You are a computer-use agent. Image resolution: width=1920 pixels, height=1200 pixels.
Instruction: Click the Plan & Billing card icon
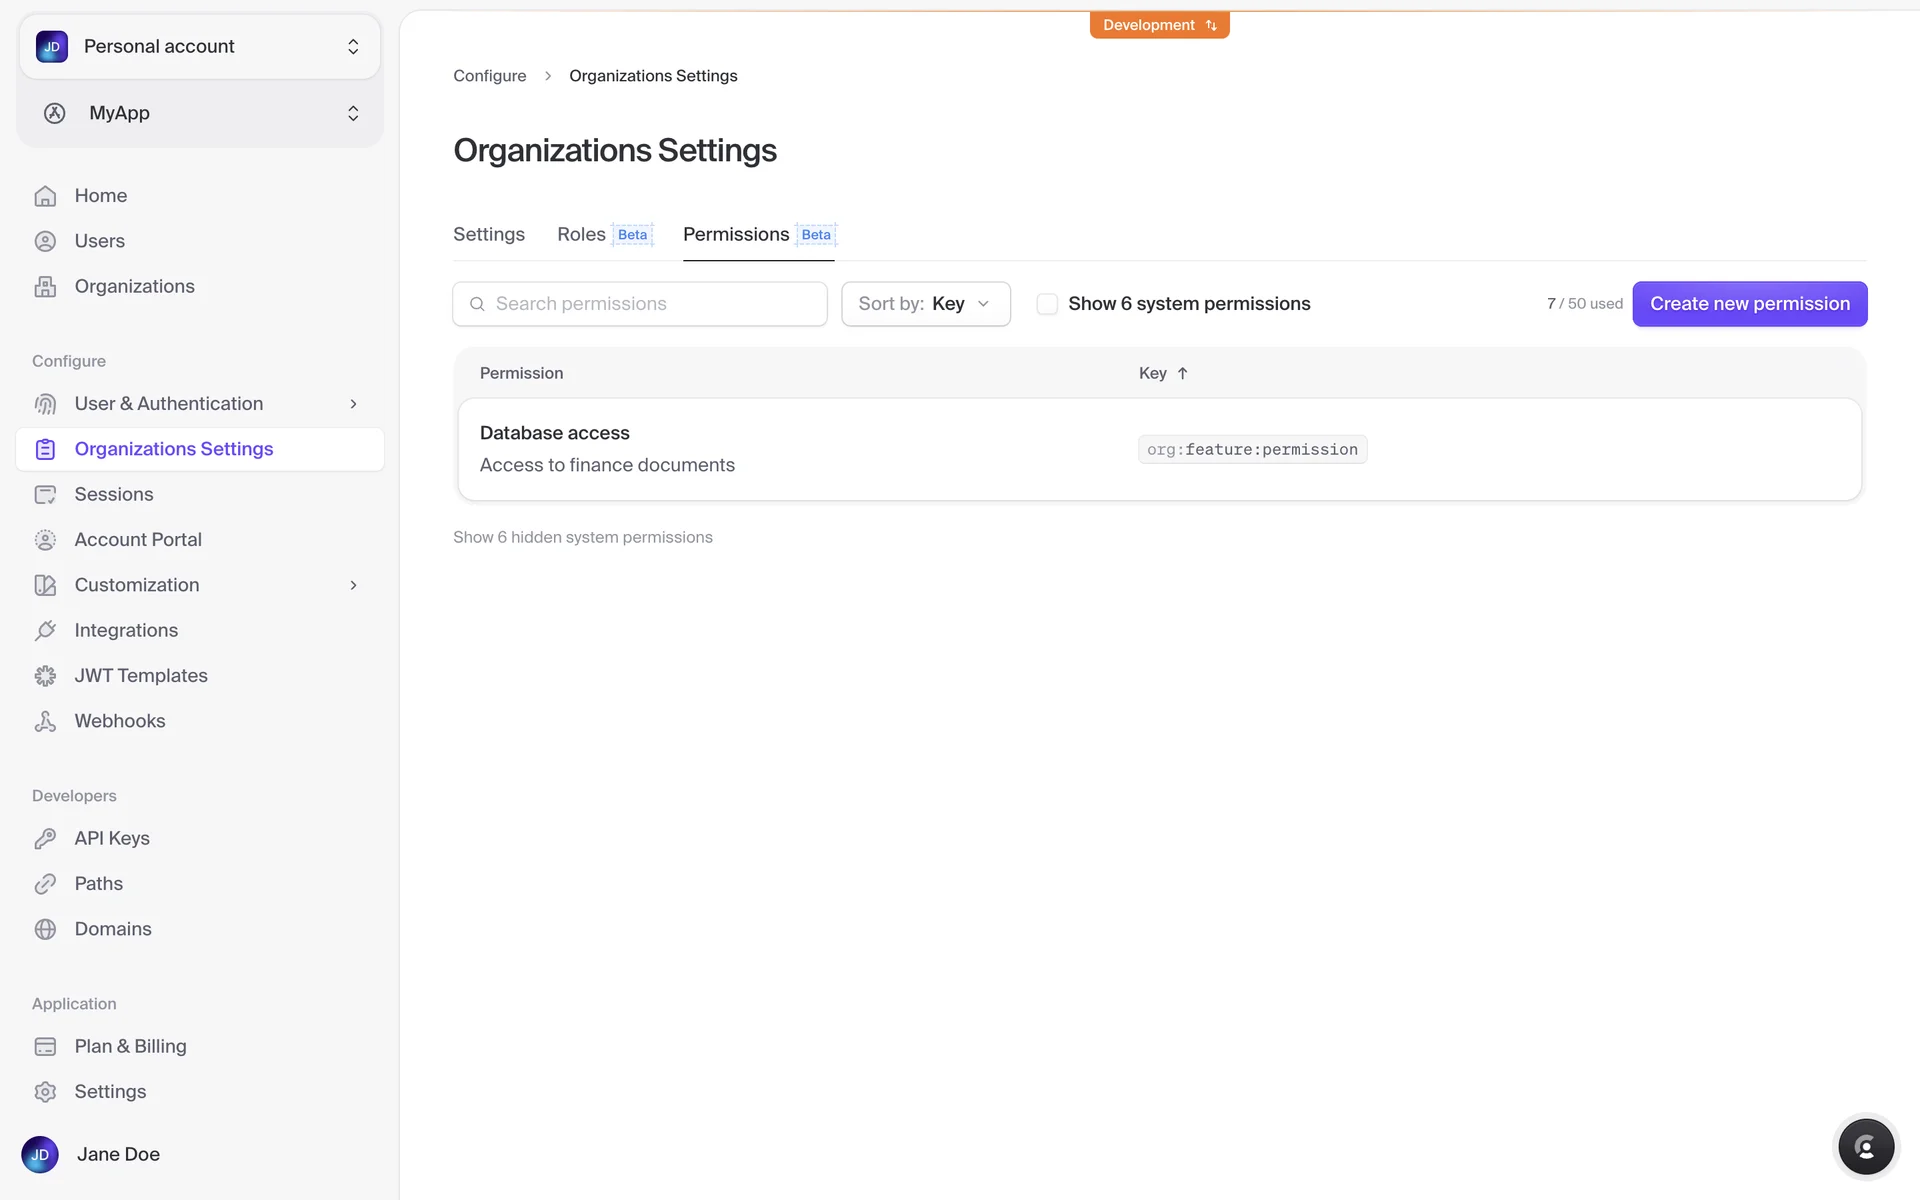(x=45, y=1046)
